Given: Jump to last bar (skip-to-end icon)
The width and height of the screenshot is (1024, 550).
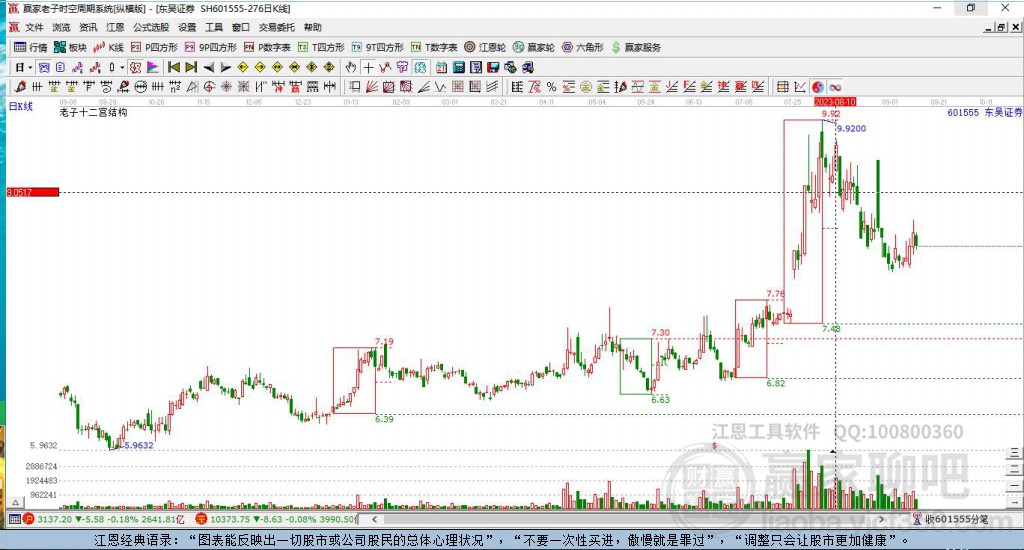Looking at the screenshot, I should tap(191, 67).
